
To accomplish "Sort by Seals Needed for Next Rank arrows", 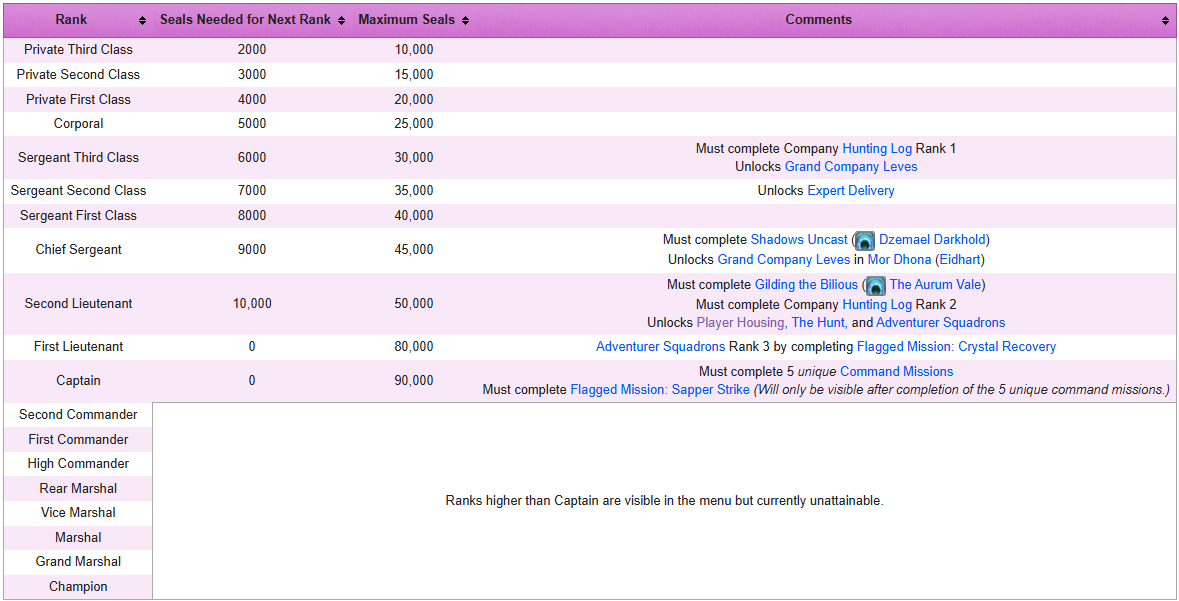I will [341, 20].
